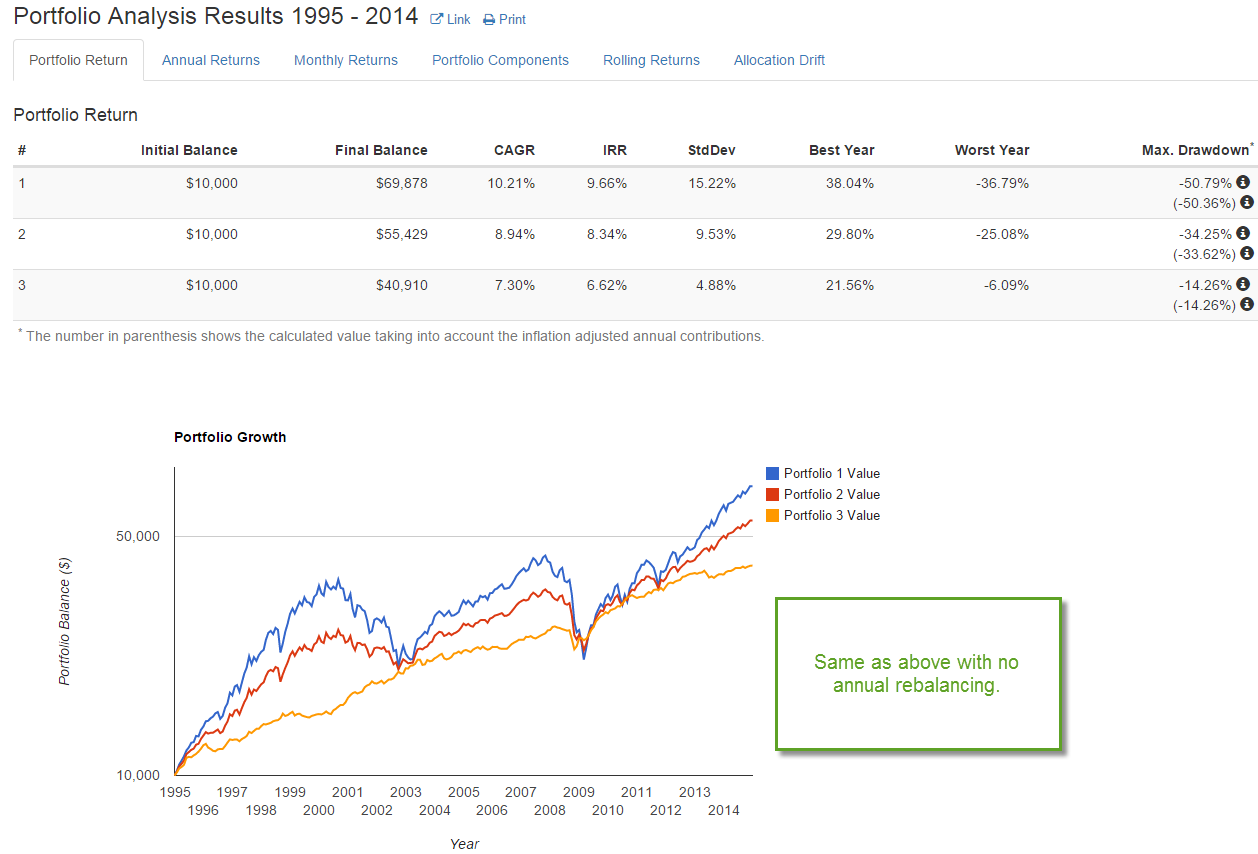Viewport: 1258px width, 854px height.
Task: Click info icon beside parenthesized (-14.26%) value
Action: (x=1246, y=304)
